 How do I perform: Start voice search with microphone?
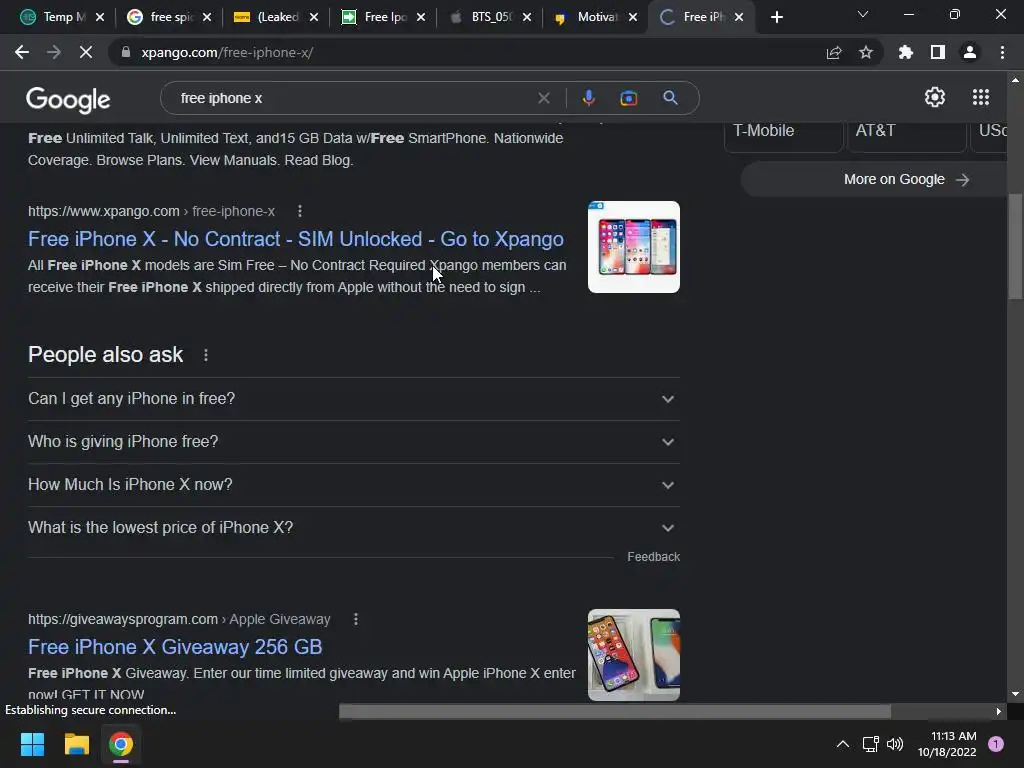pos(588,98)
